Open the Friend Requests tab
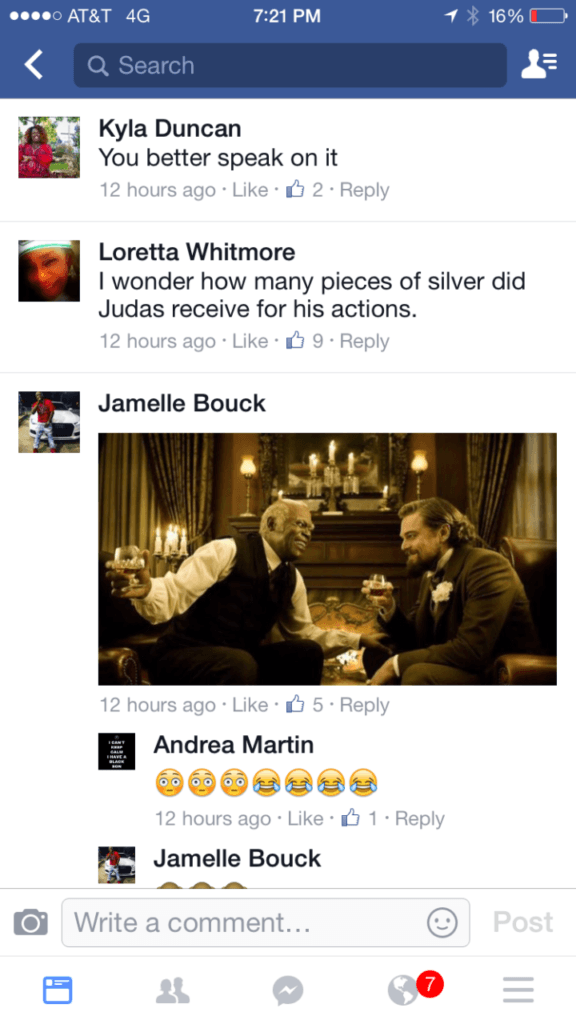 click(x=173, y=990)
